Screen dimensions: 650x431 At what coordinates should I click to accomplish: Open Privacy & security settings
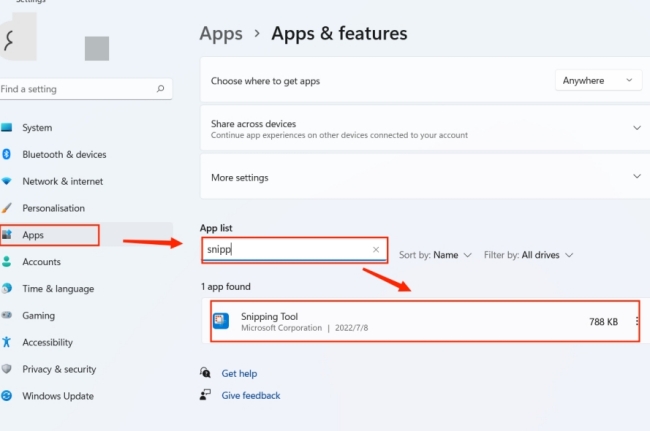point(59,369)
